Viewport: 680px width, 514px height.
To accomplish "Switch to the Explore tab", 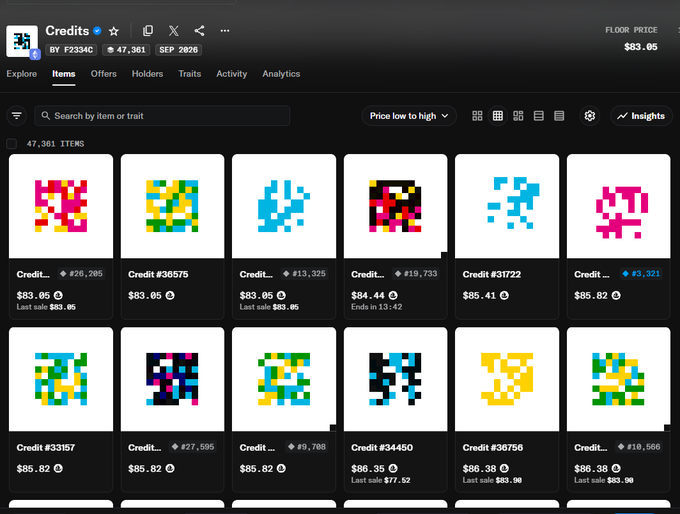I will [22, 74].
